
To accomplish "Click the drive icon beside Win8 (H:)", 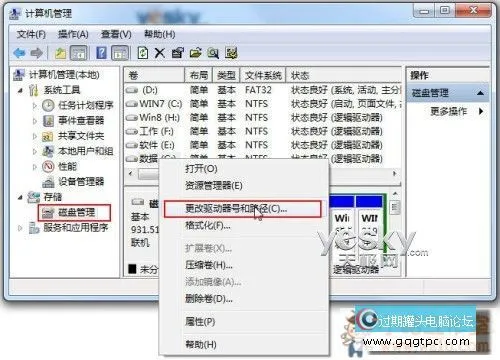I will [x=132, y=118].
